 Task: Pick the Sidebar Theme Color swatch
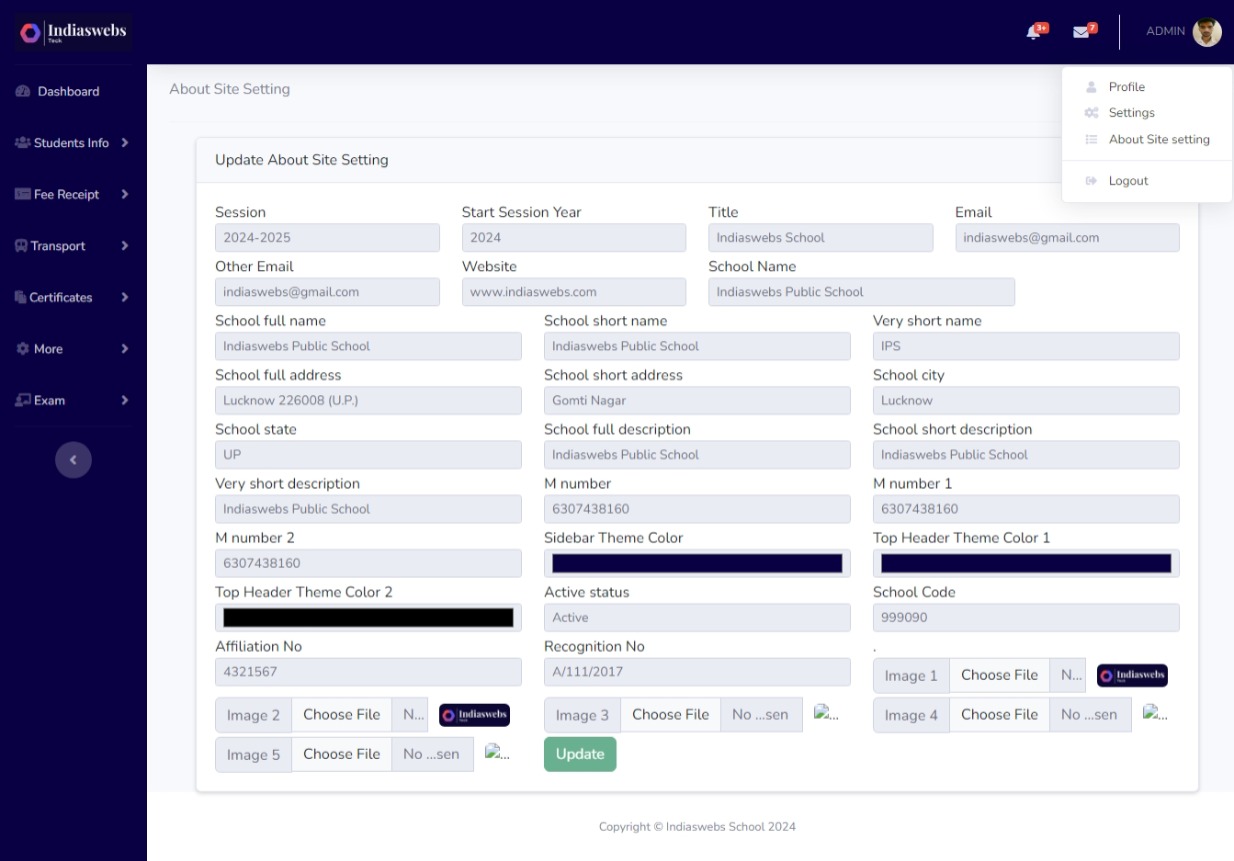697,563
